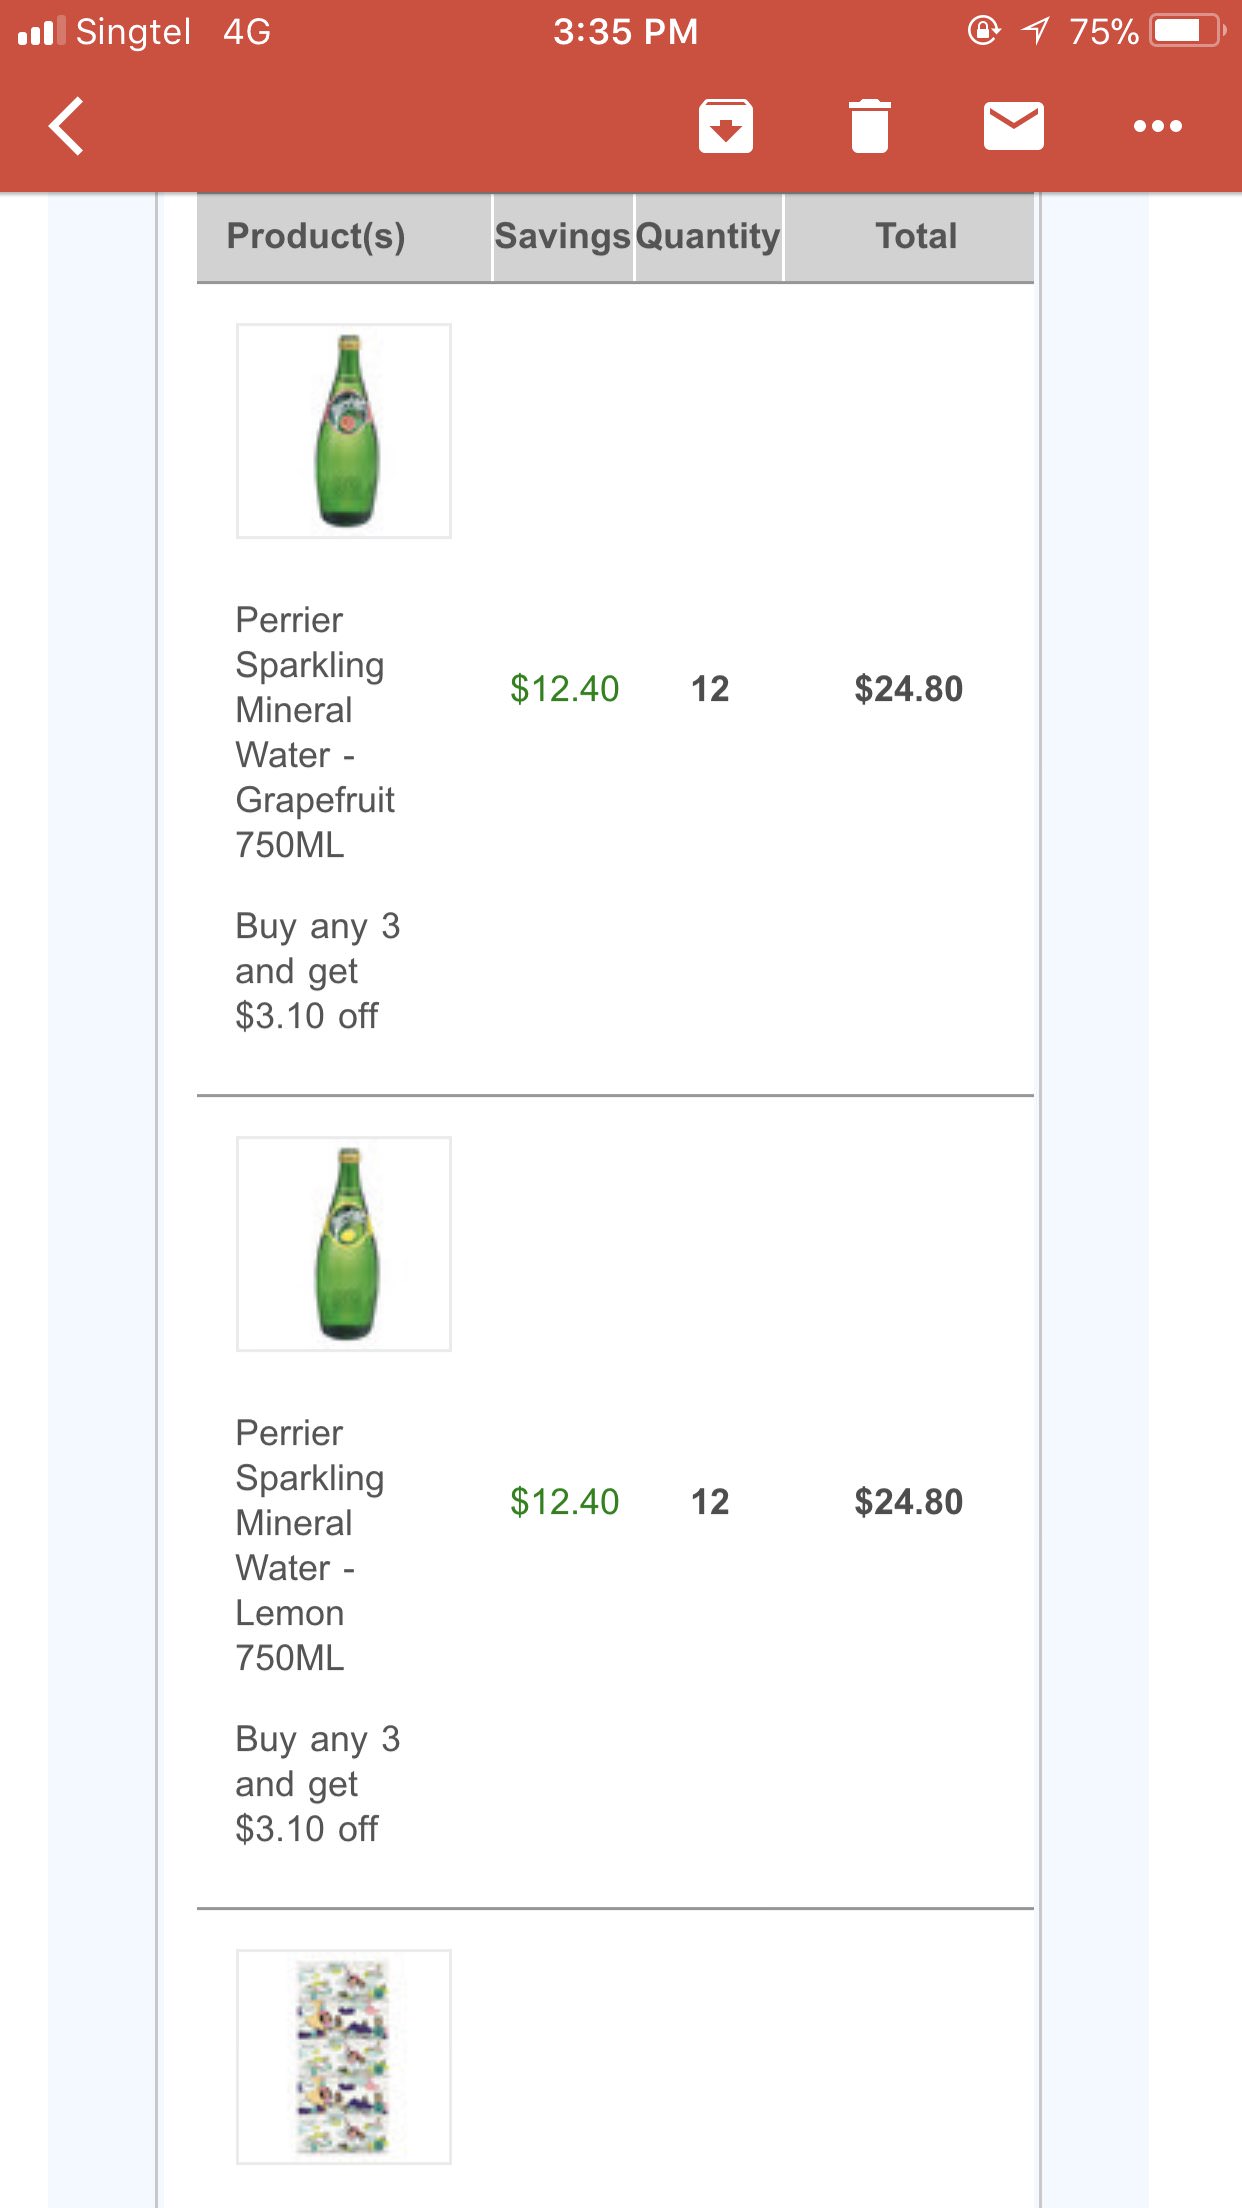
Task: Open the Perrier Lemon bottle image
Action: [x=344, y=1244]
